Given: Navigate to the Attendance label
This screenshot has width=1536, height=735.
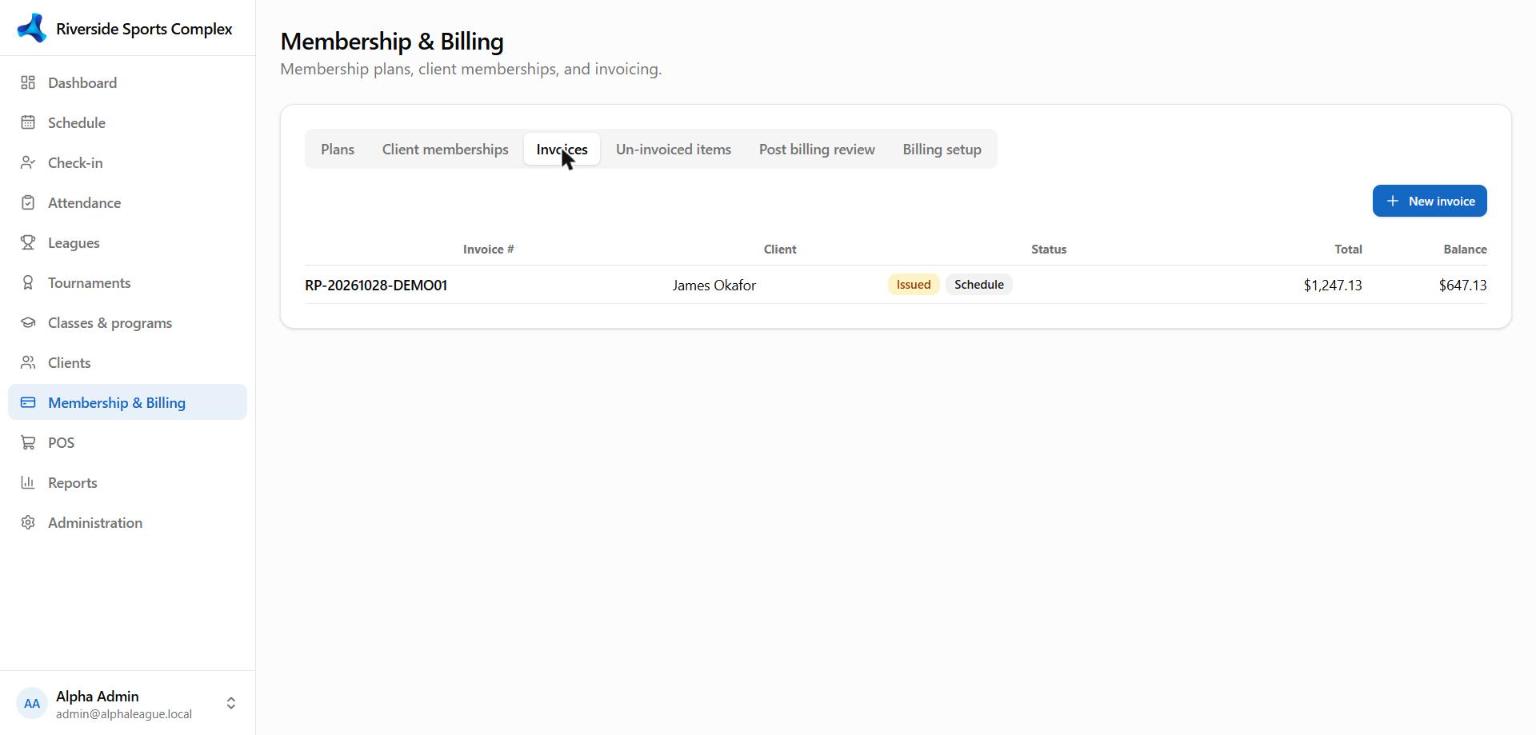Looking at the screenshot, I should pos(84,203).
